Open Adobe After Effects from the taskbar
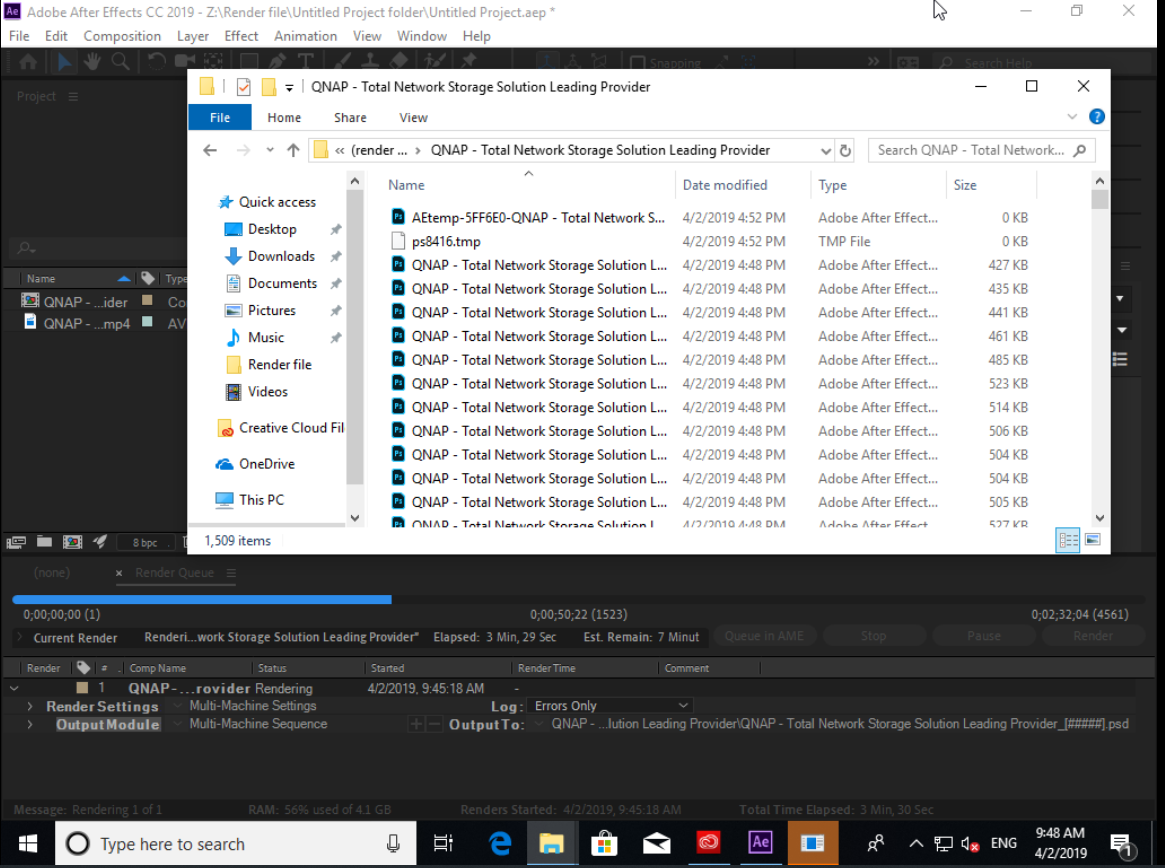Viewport: 1165px width, 868px height. pos(760,843)
